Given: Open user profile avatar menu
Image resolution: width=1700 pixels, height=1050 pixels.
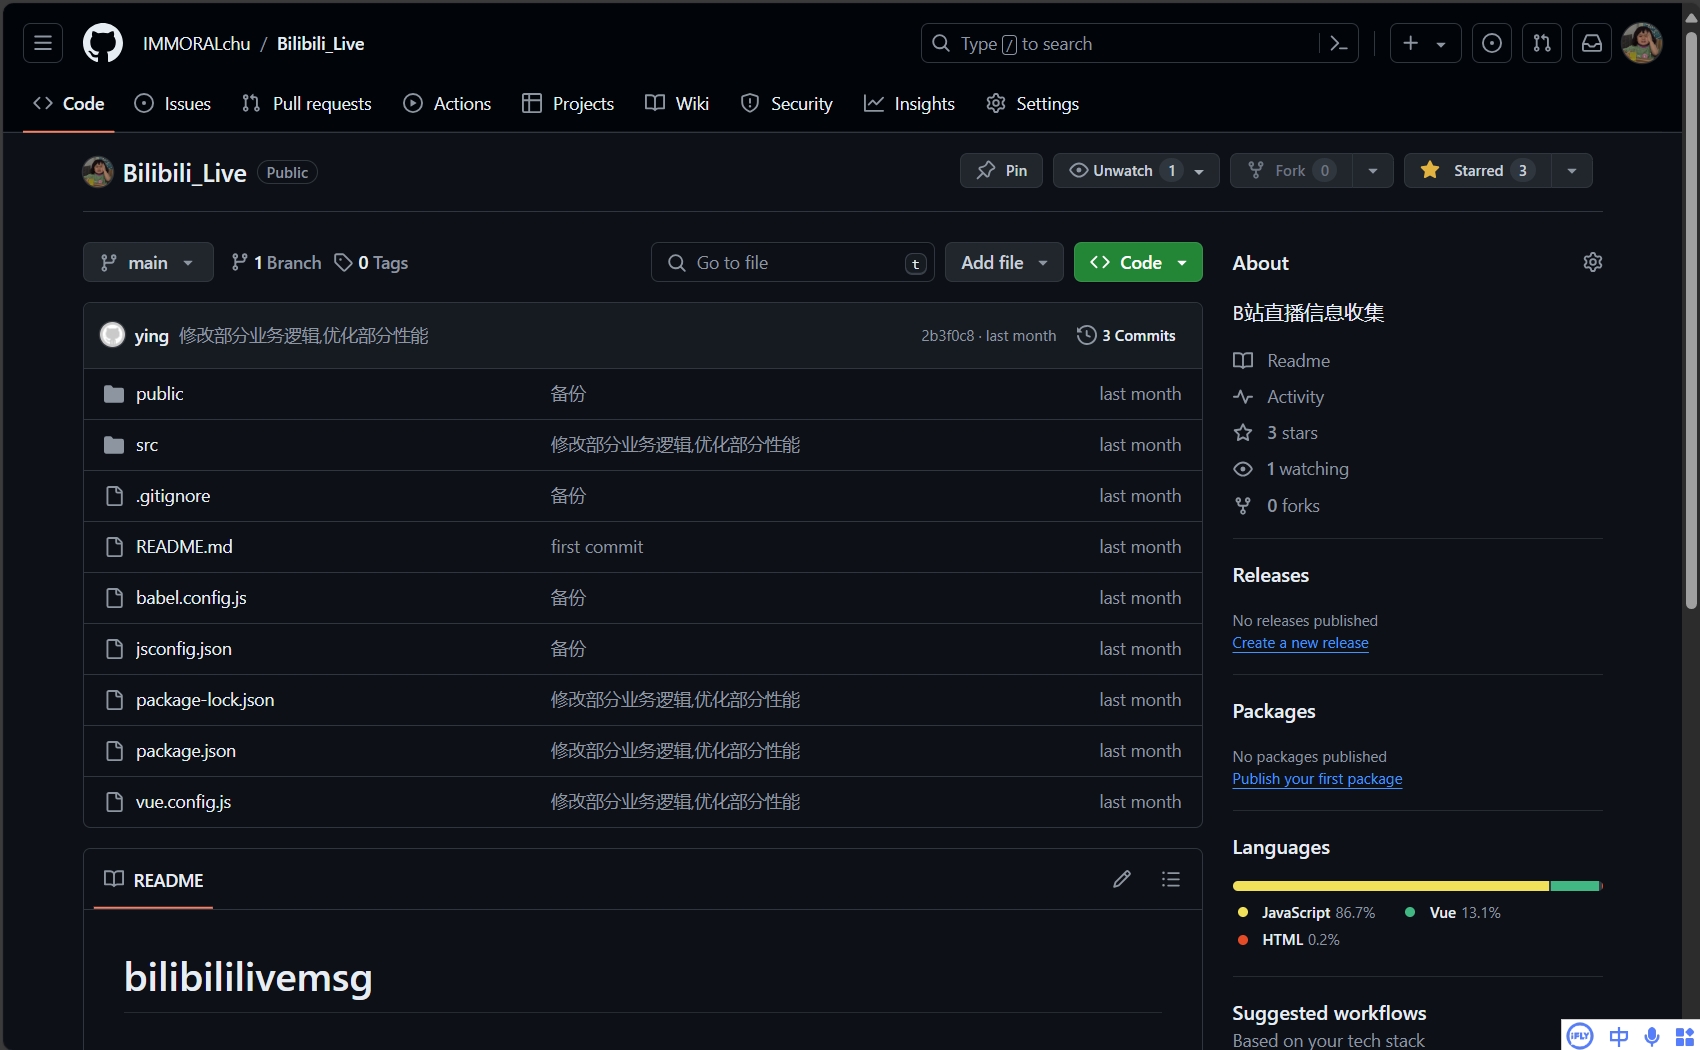Looking at the screenshot, I should pos(1641,43).
